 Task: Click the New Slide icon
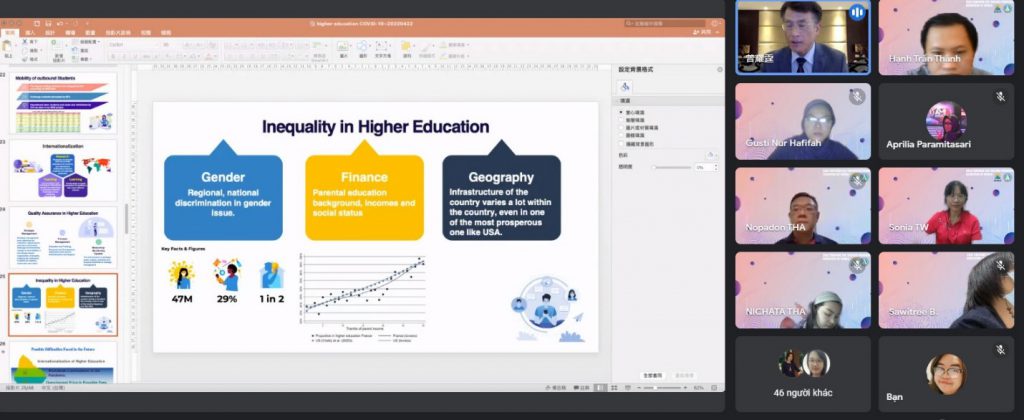click(x=58, y=44)
